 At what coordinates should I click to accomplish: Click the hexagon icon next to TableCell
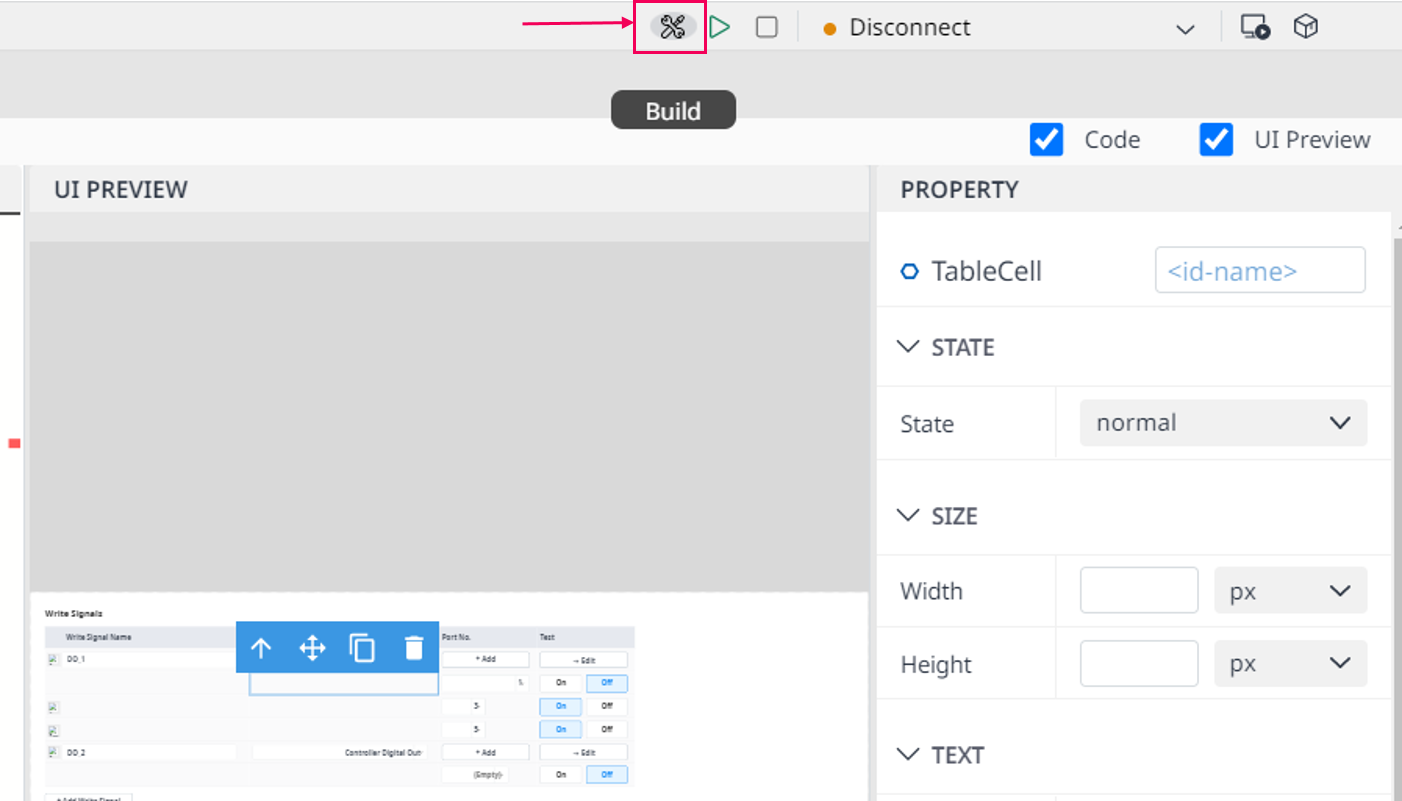click(909, 271)
